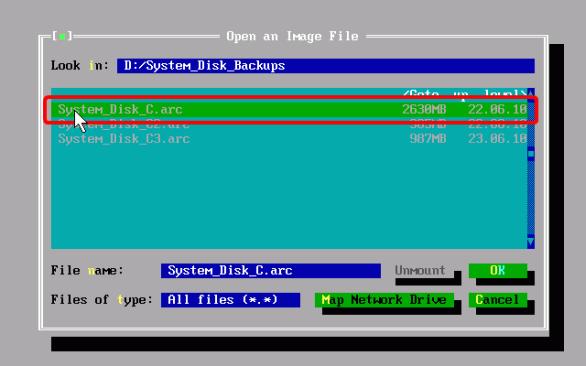Click the 987MB size of System_Disk_C3.arc
Screen dimensions: 586x366
pos(428,139)
